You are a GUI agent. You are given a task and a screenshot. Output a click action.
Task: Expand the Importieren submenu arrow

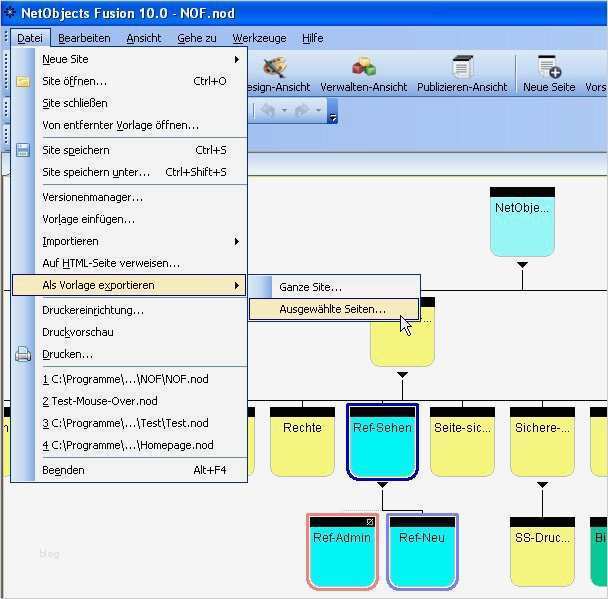point(237,242)
